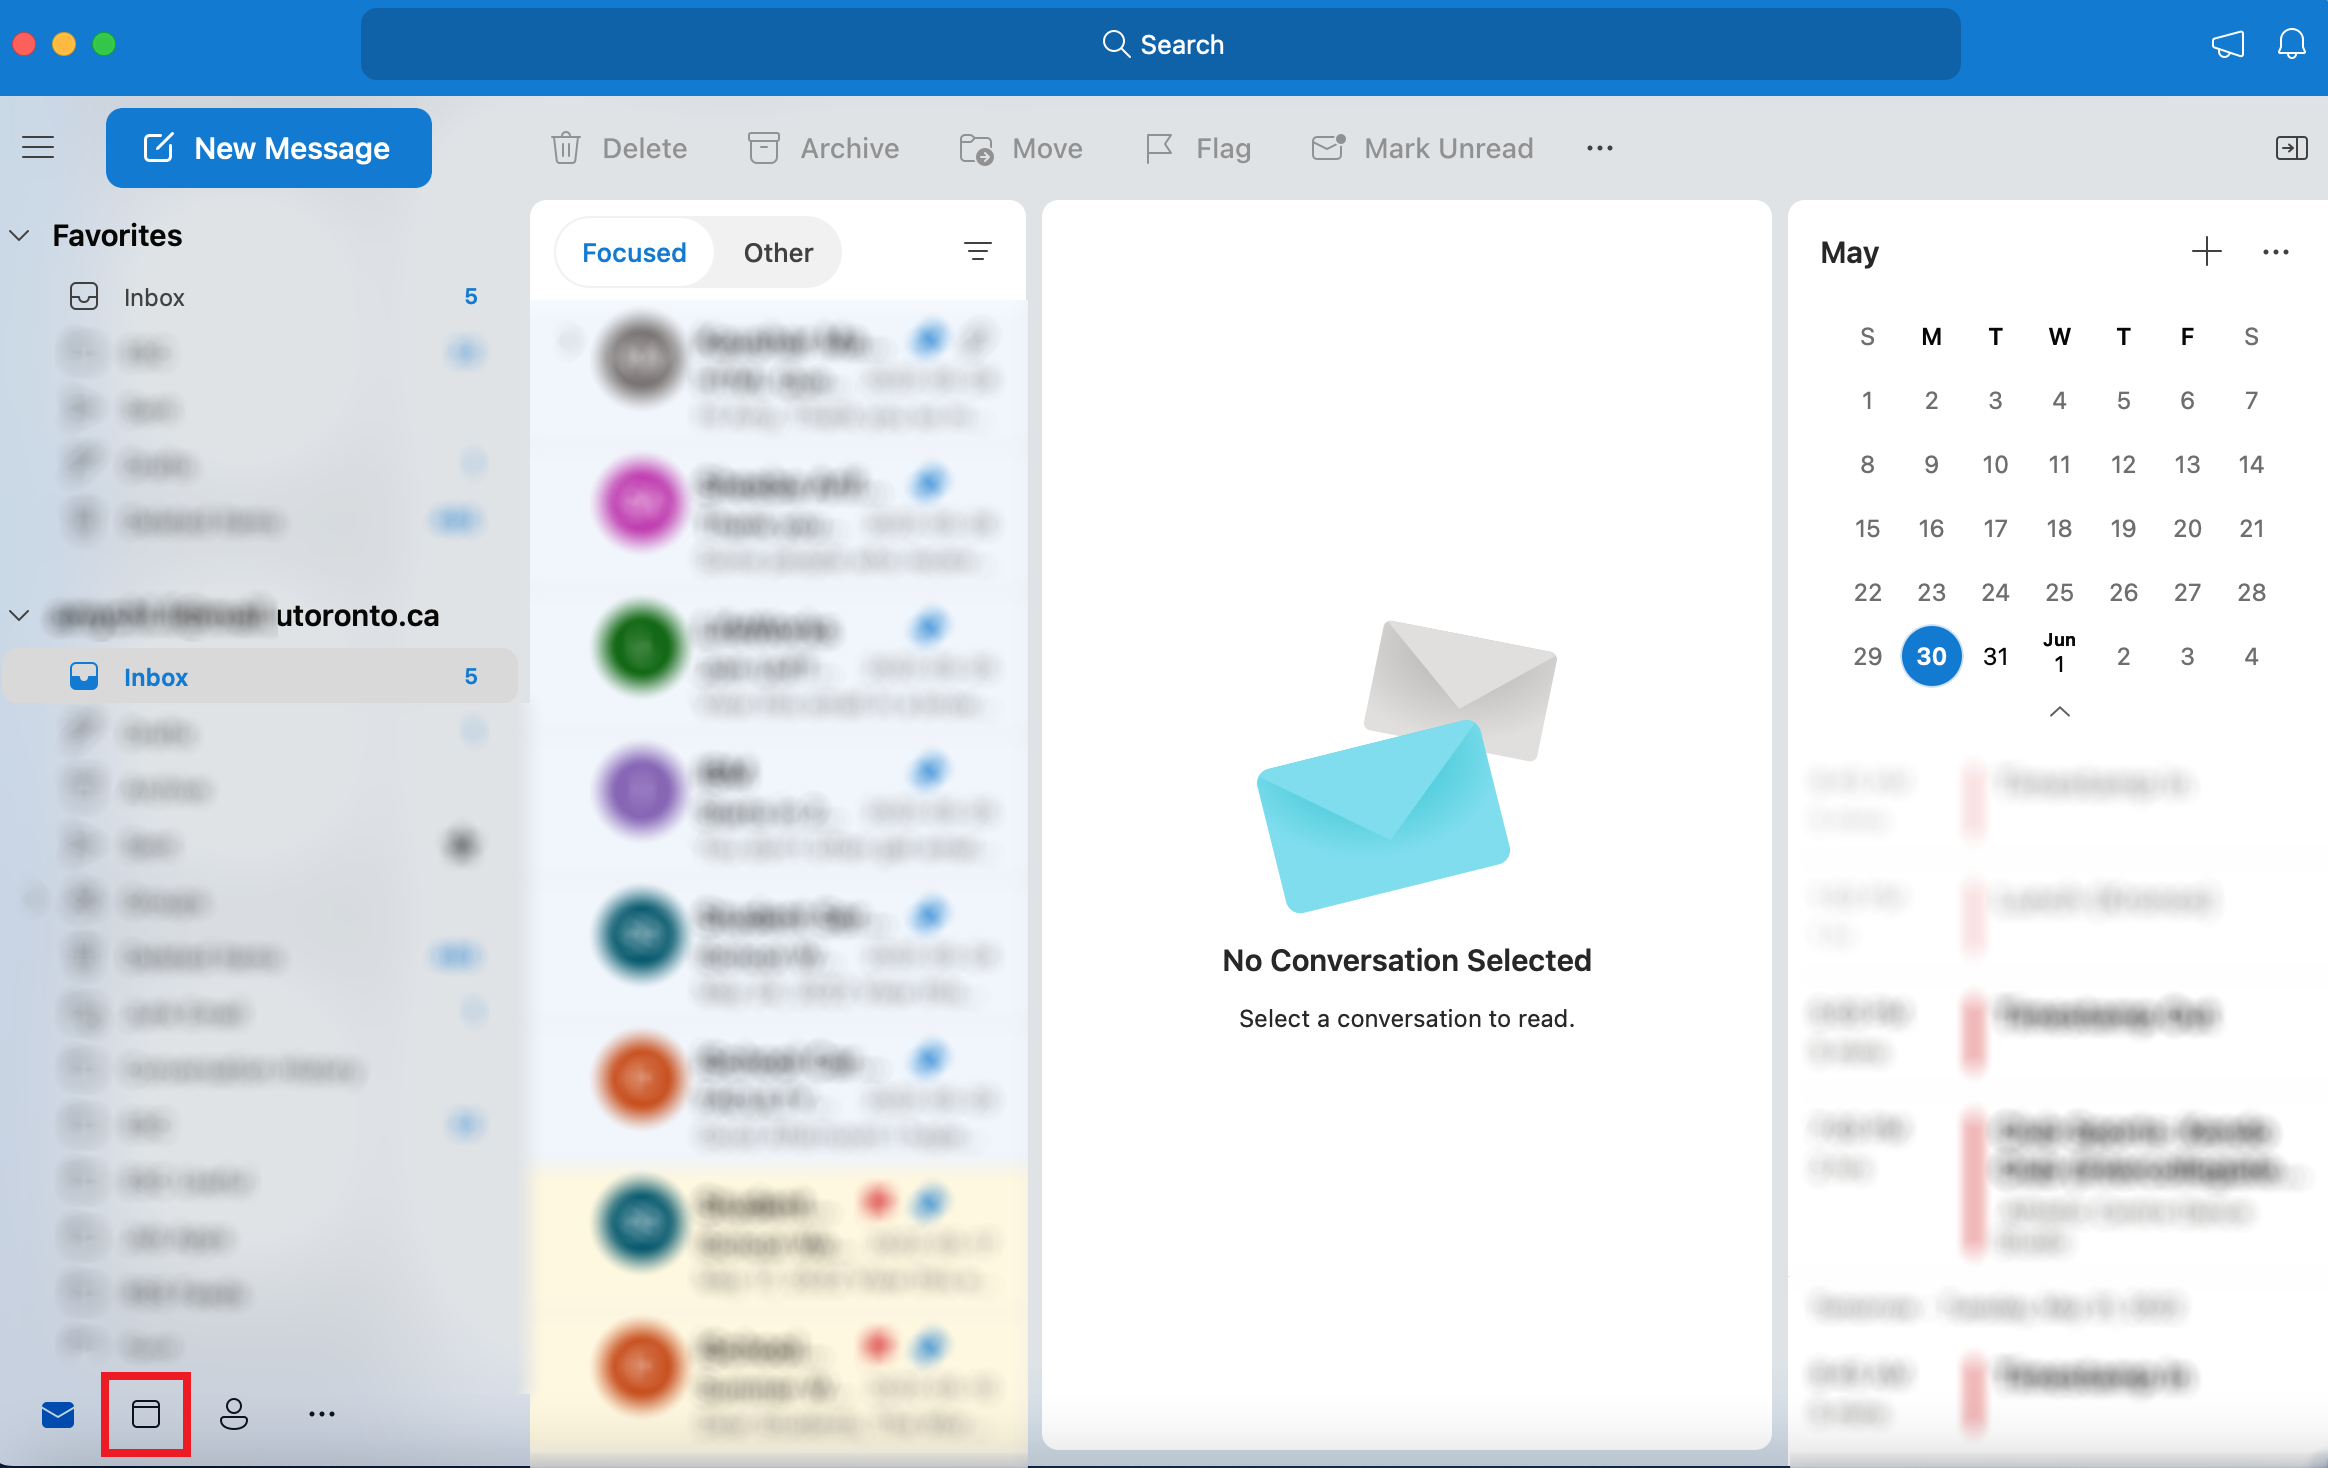Click the filter icon in message list
2328x1468 pixels.
click(977, 252)
